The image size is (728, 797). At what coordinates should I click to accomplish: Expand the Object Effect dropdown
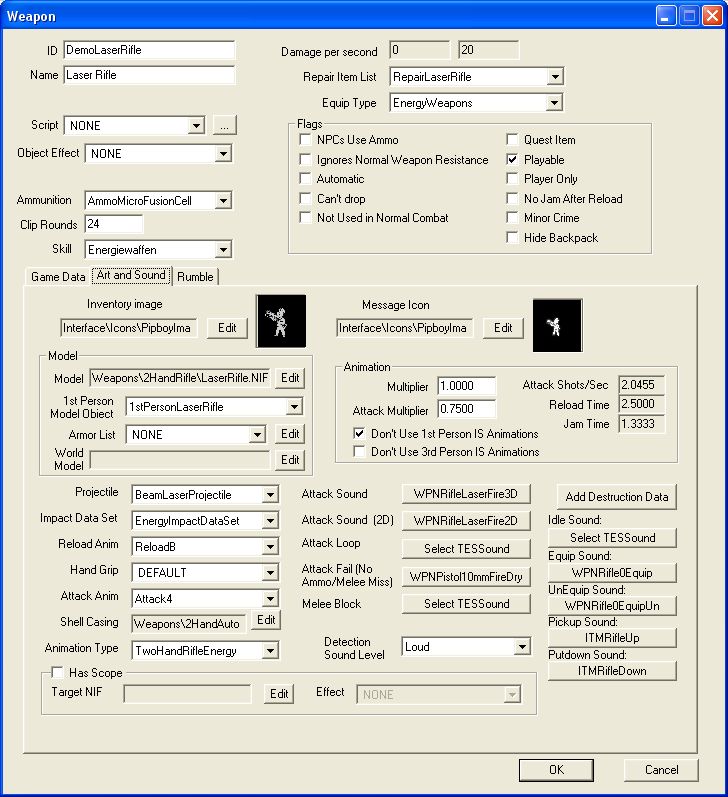(223, 154)
